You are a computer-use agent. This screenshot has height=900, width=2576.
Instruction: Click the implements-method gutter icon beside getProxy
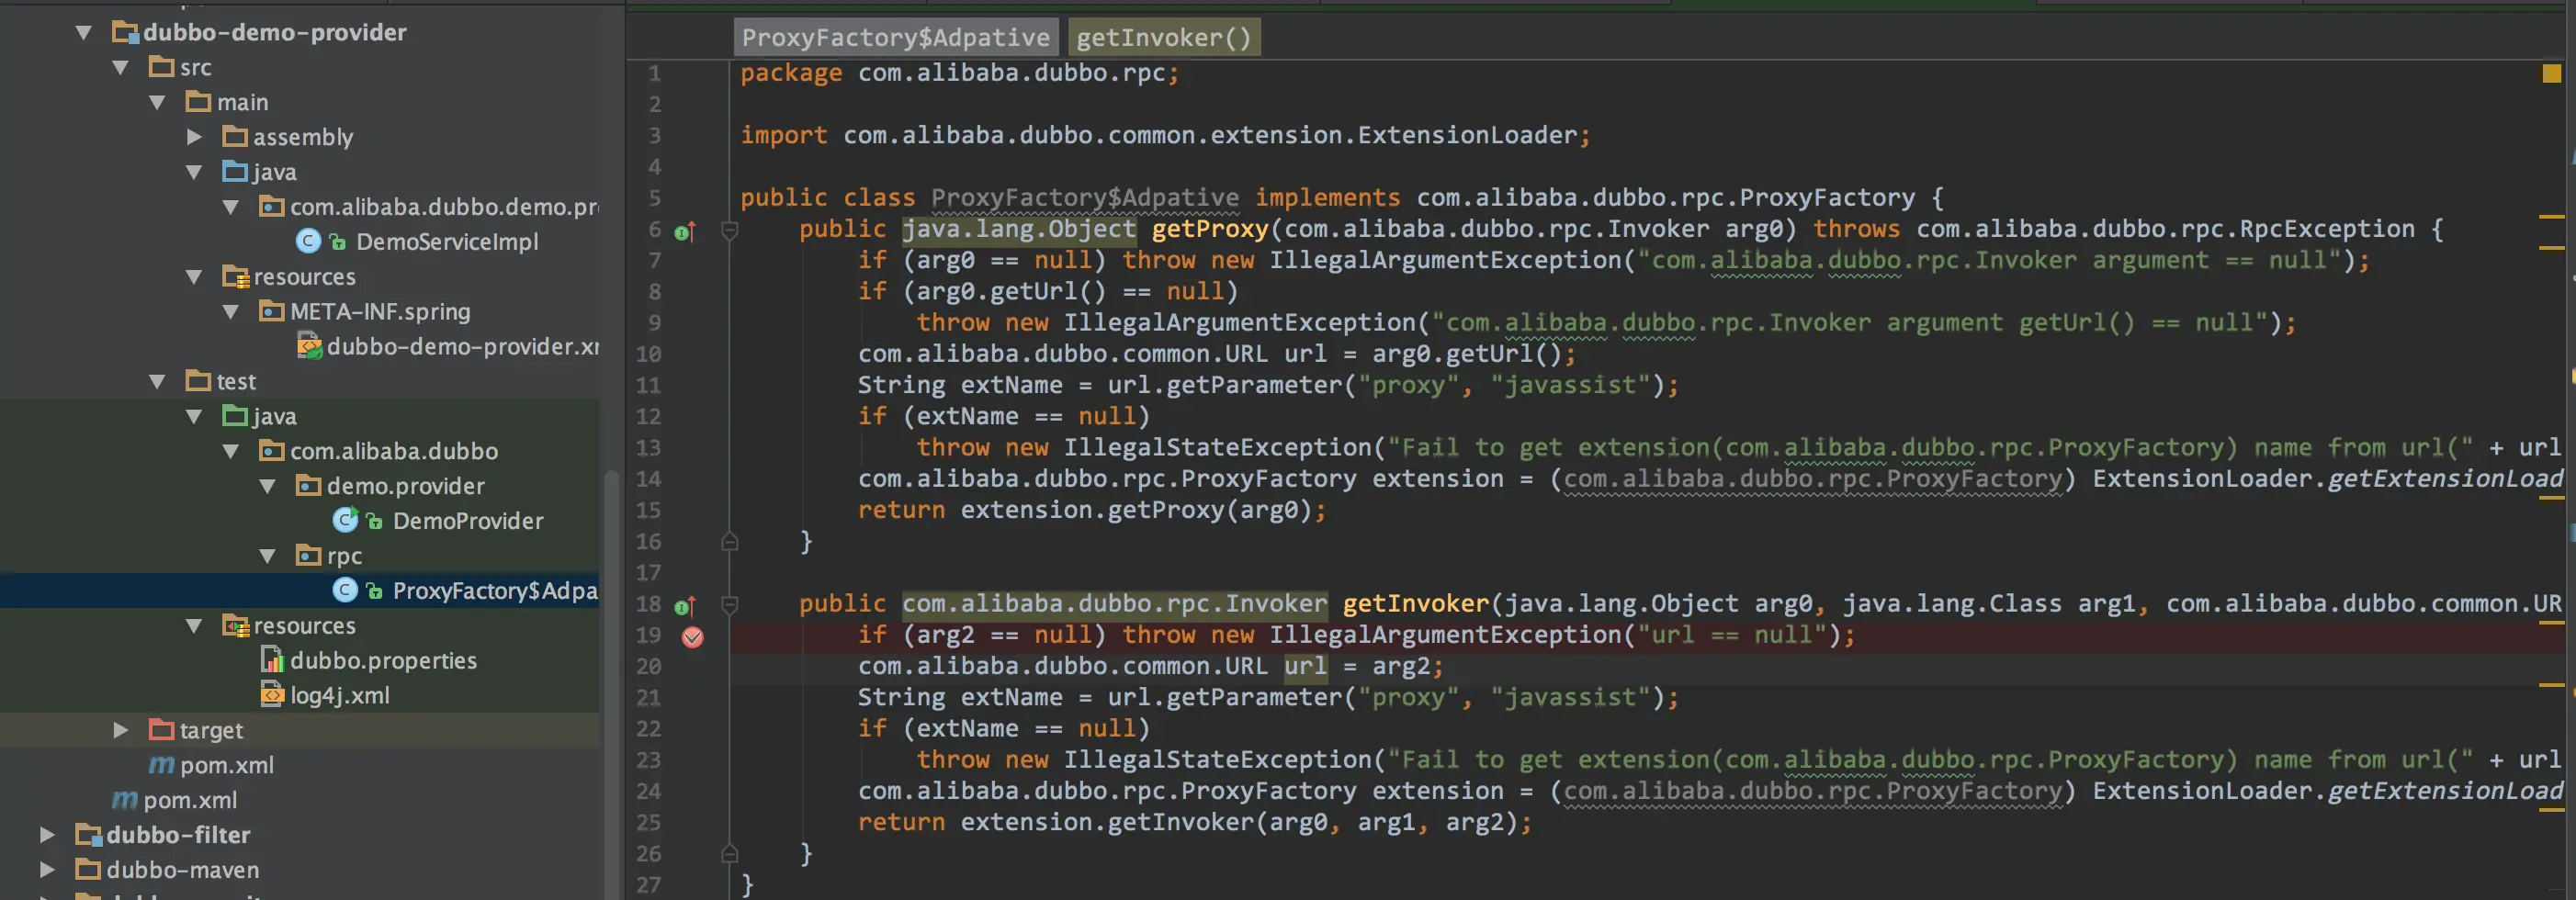coord(685,231)
